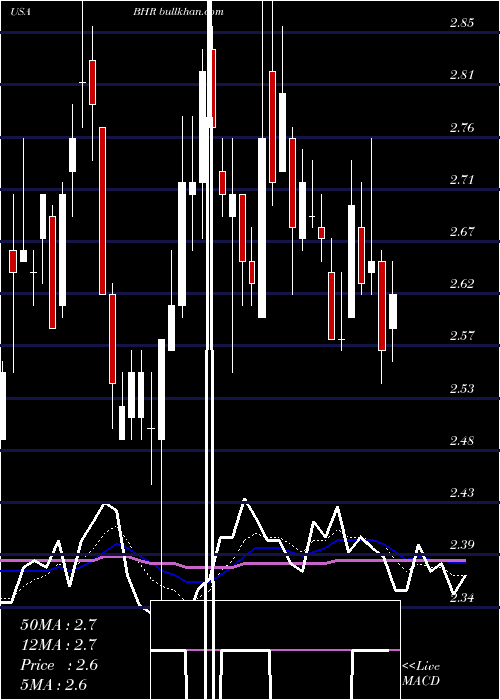The height and width of the screenshot is (700, 500).
Task: Select the 2.43 price axis label
Action: tap(462, 492)
